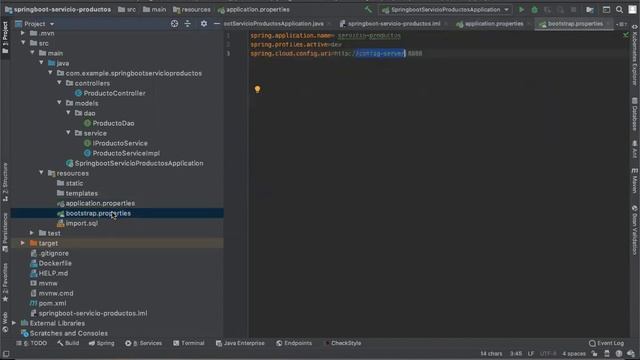Expand the .mvn folder
640x360 pixels.
23,33
